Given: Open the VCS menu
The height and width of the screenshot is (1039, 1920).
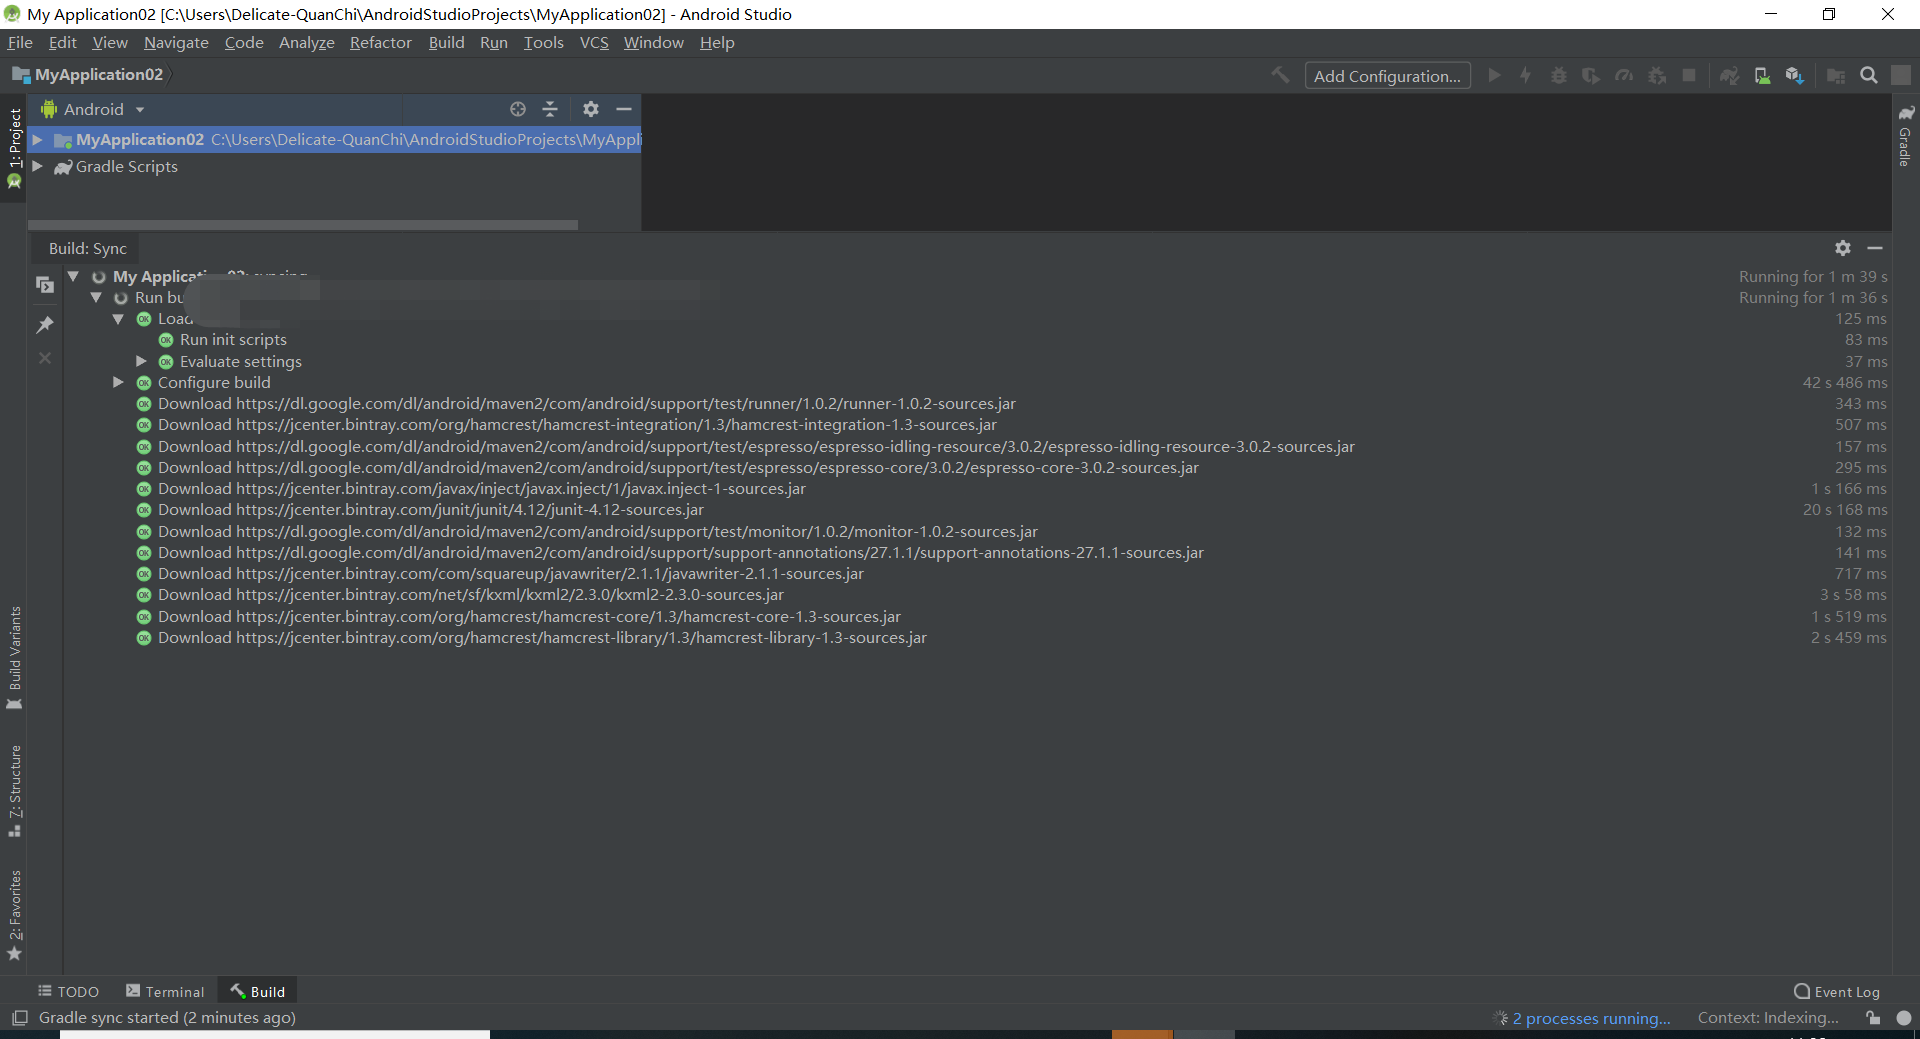Looking at the screenshot, I should click(594, 42).
